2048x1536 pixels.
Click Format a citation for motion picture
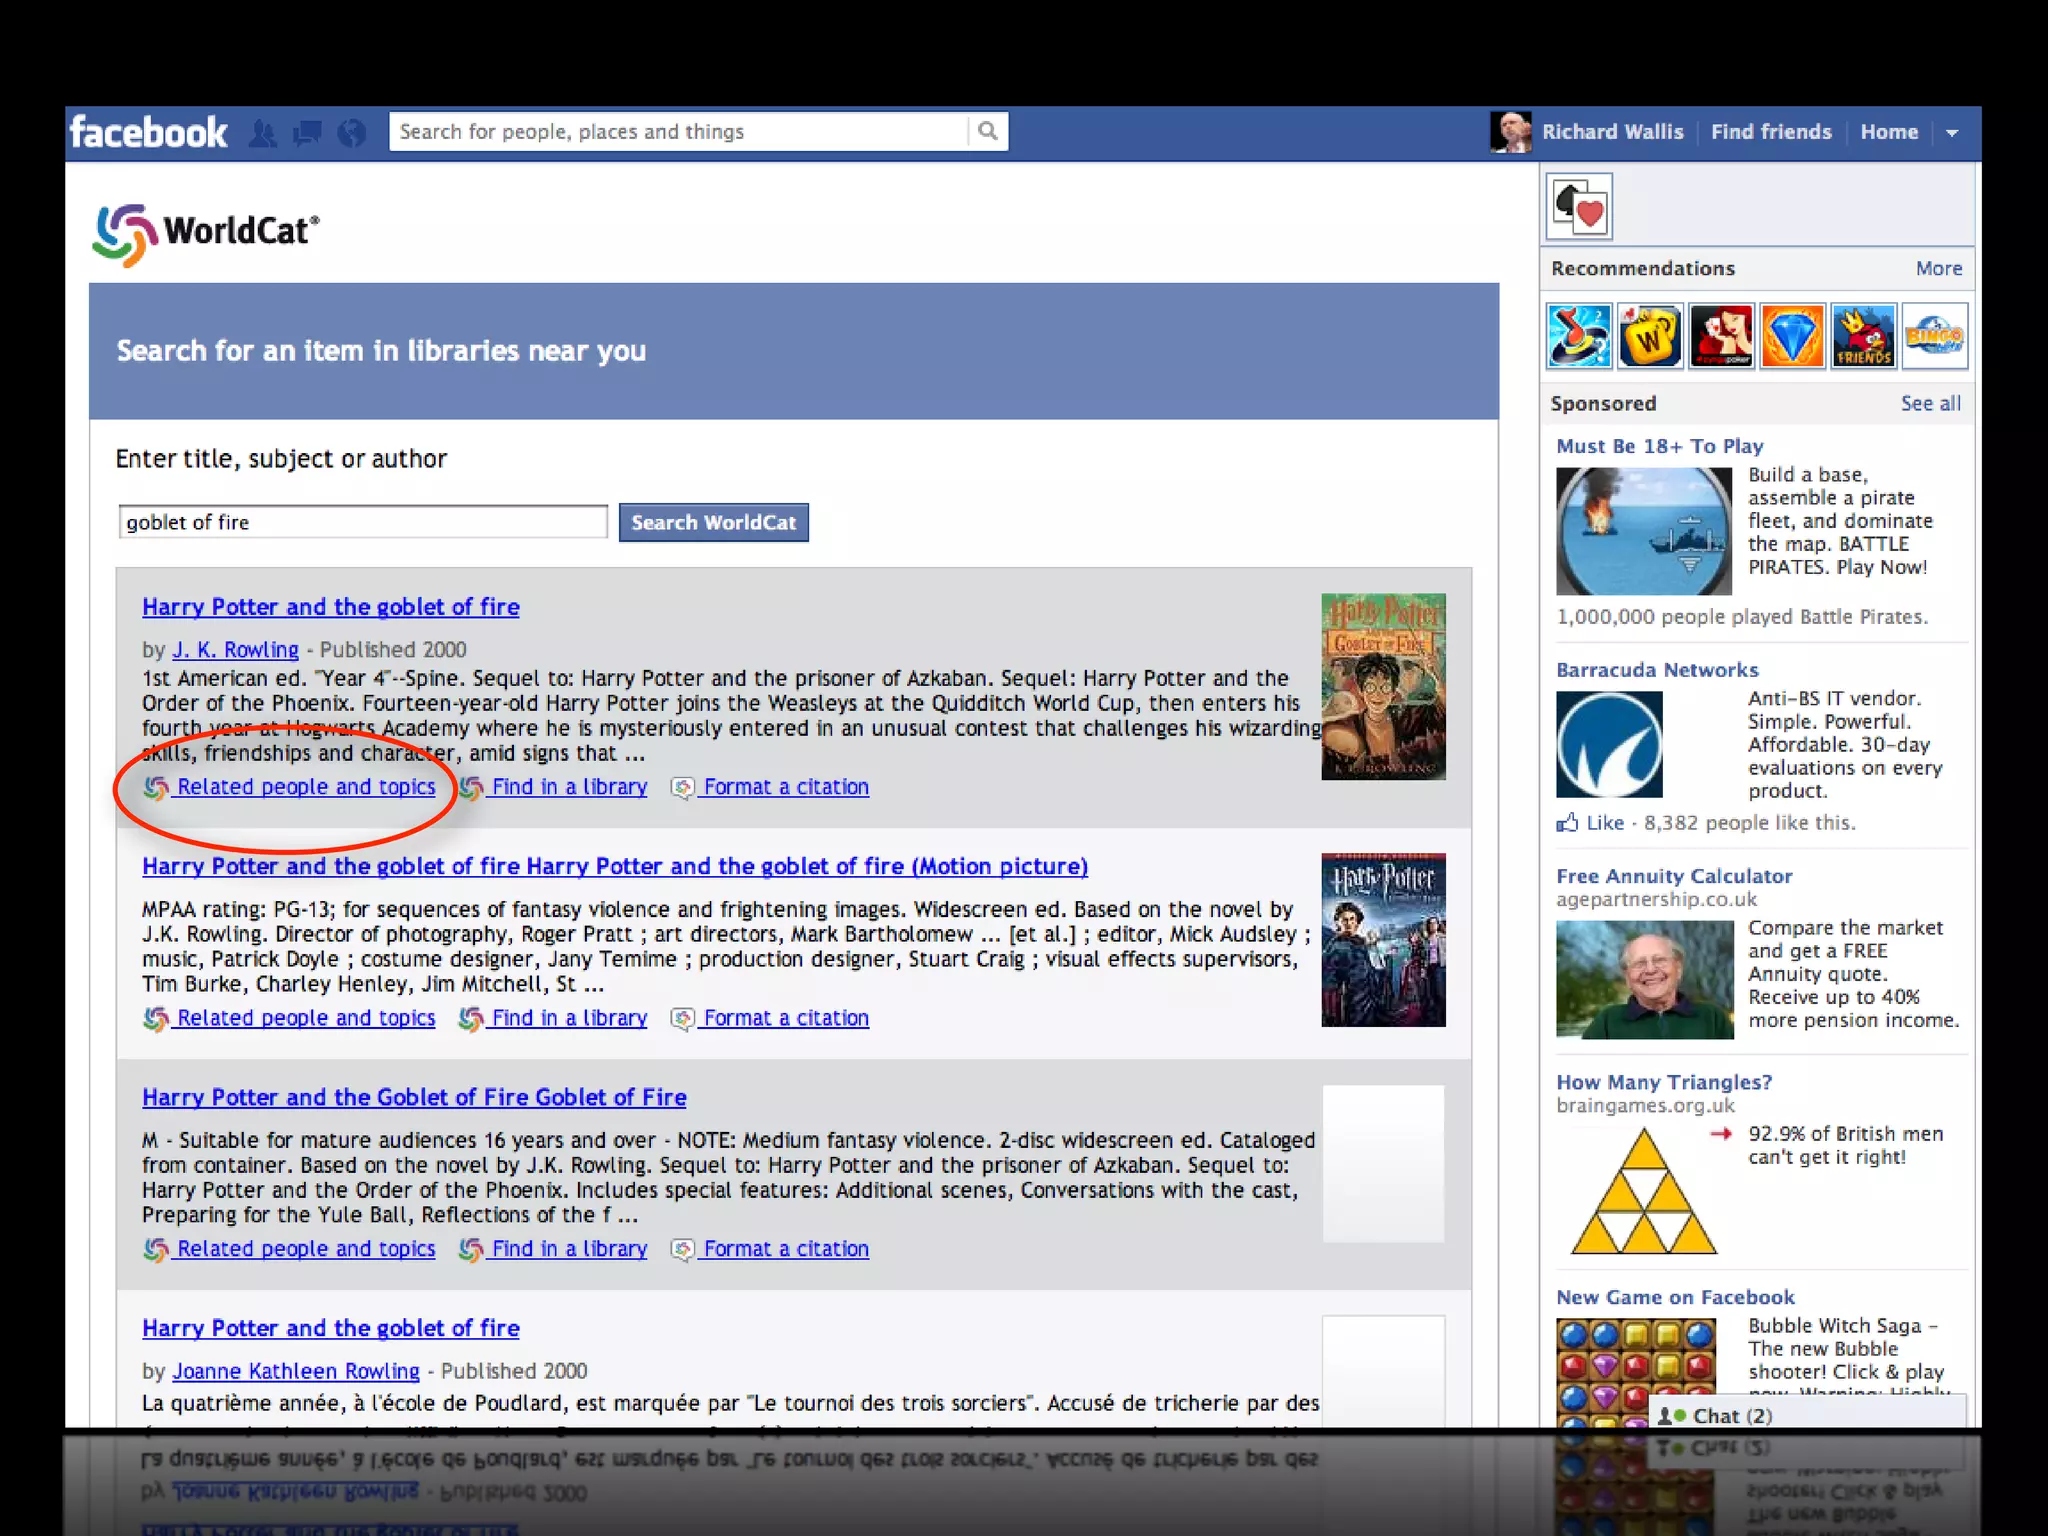point(785,1018)
